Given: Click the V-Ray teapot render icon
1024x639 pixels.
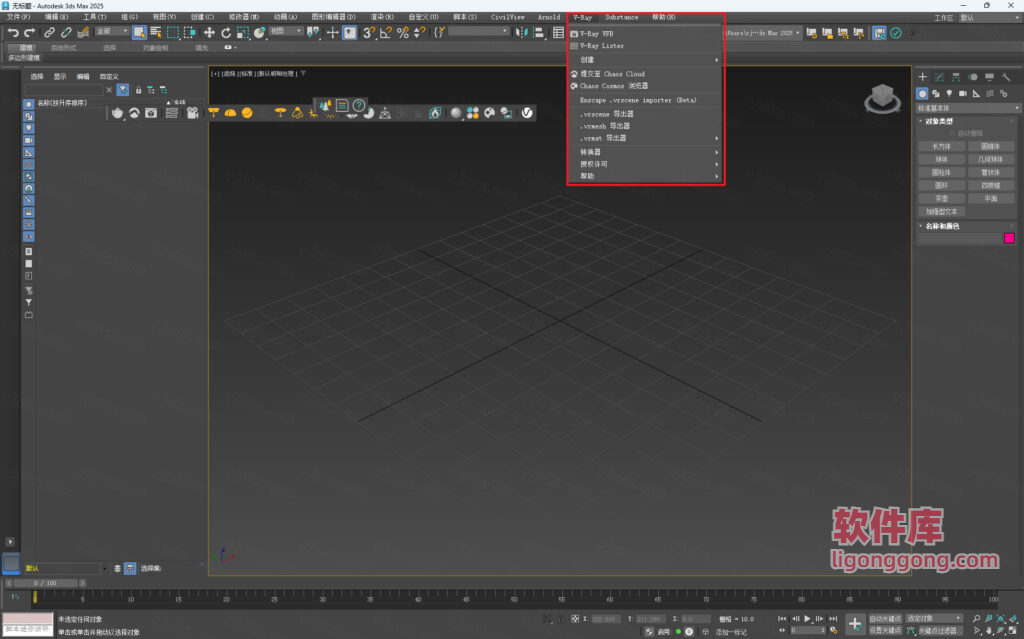Looking at the screenshot, I should point(118,113).
